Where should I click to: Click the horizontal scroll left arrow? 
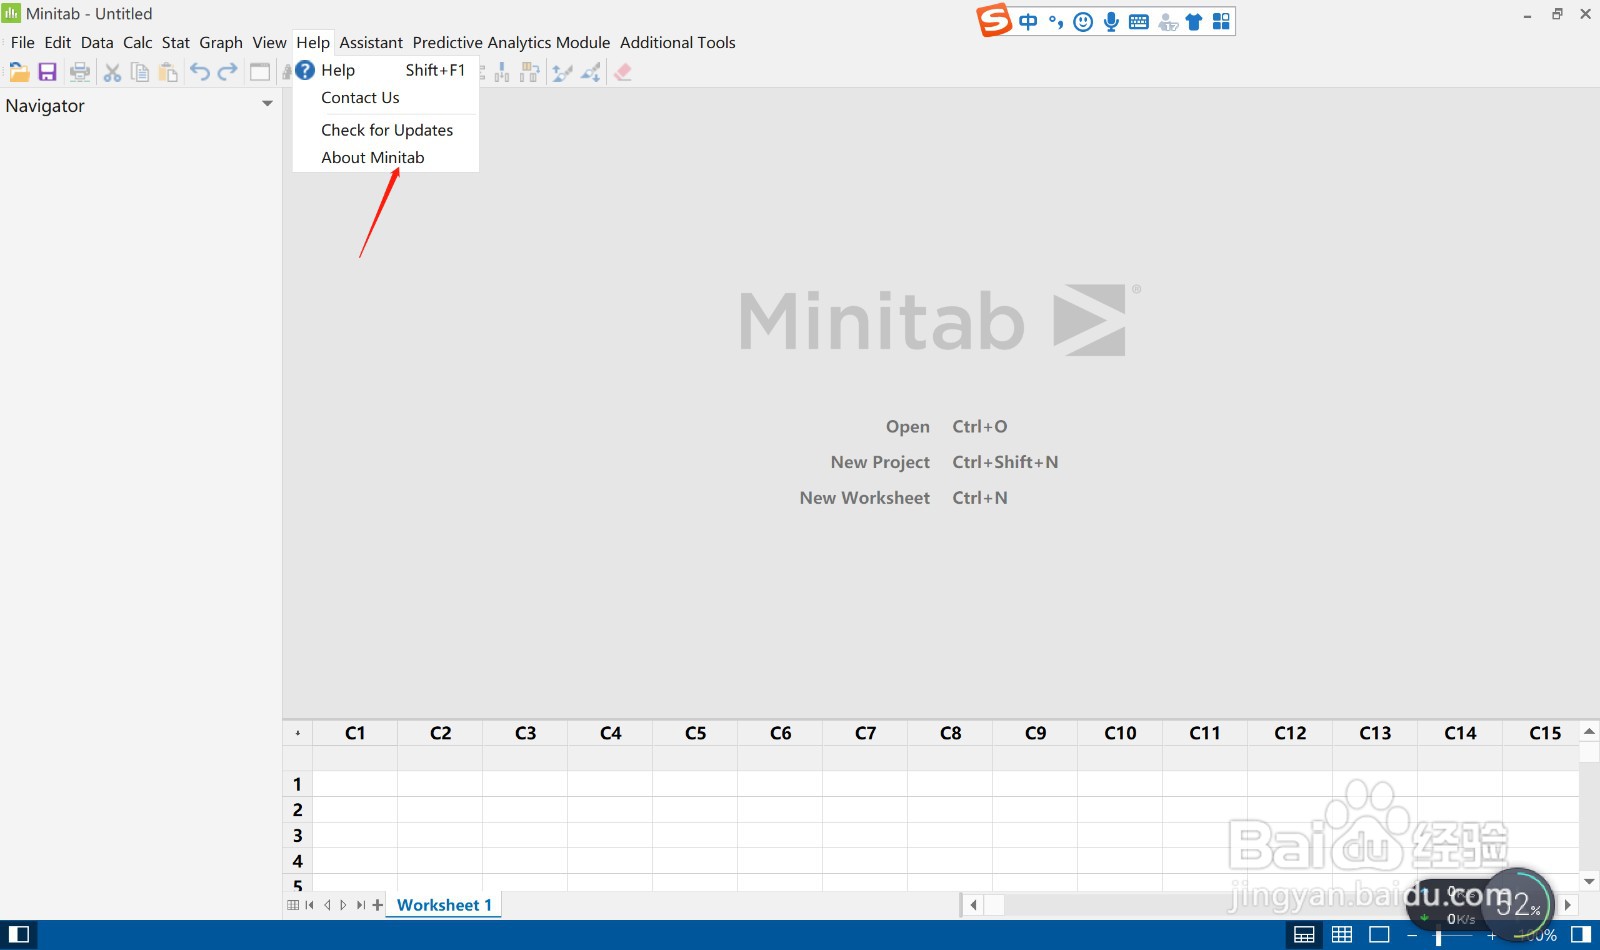[x=973, y=905]
